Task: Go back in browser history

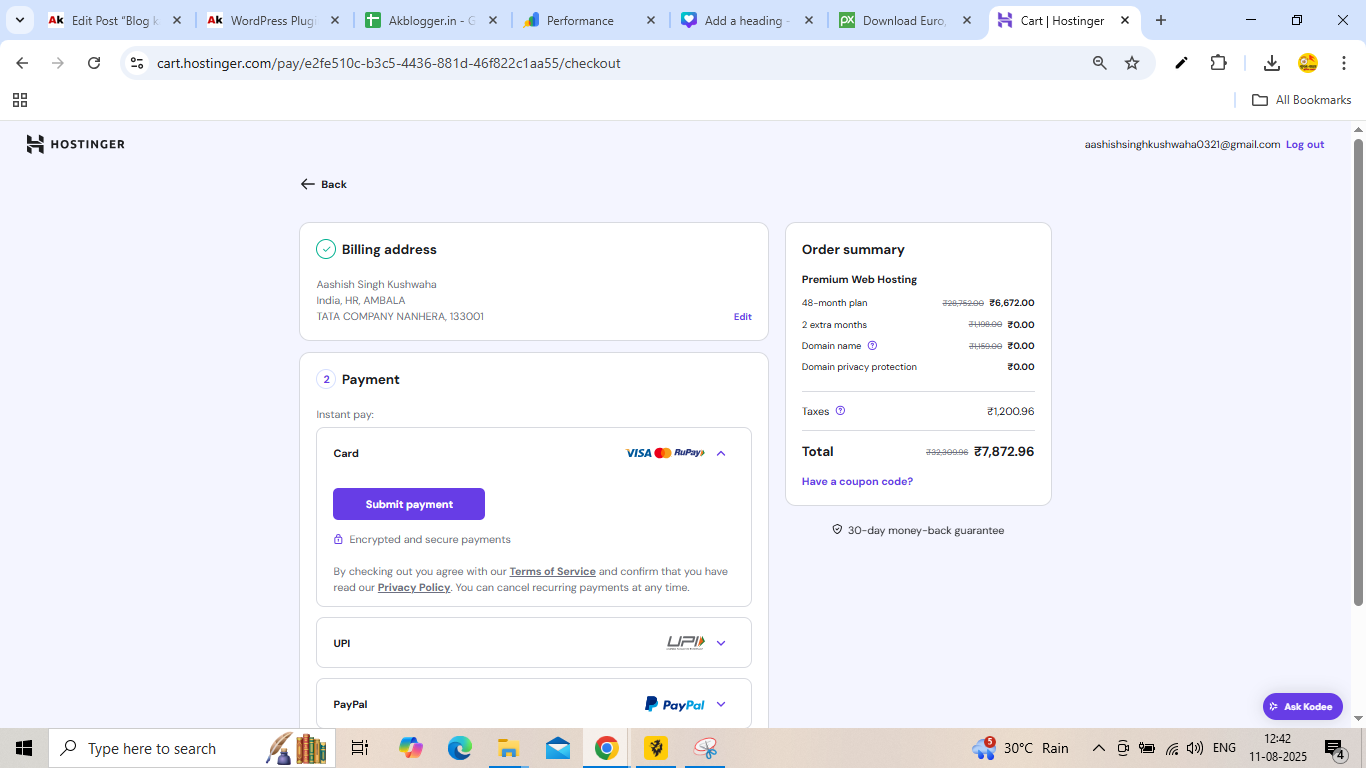Action: coord(22,63)
